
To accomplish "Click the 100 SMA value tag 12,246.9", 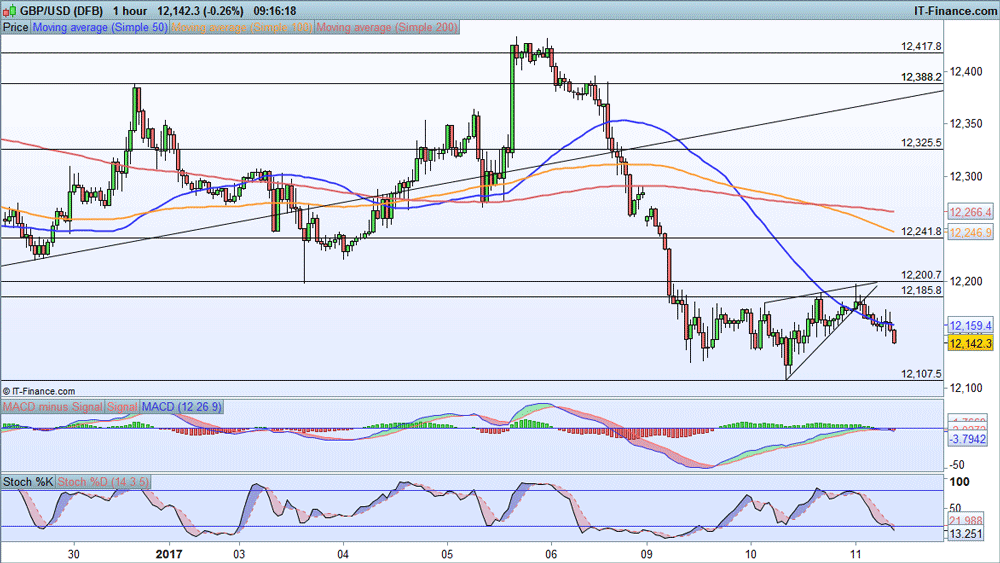I will coord(971,233).
